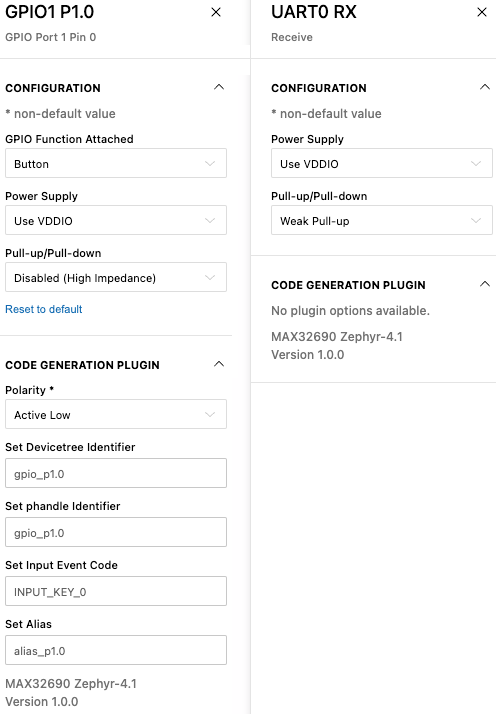Collapse GPIO1 Code Generation Plugin section
The width and height of the screenshot is (496, 714).
pyautogui.click(x=219, y=364)
